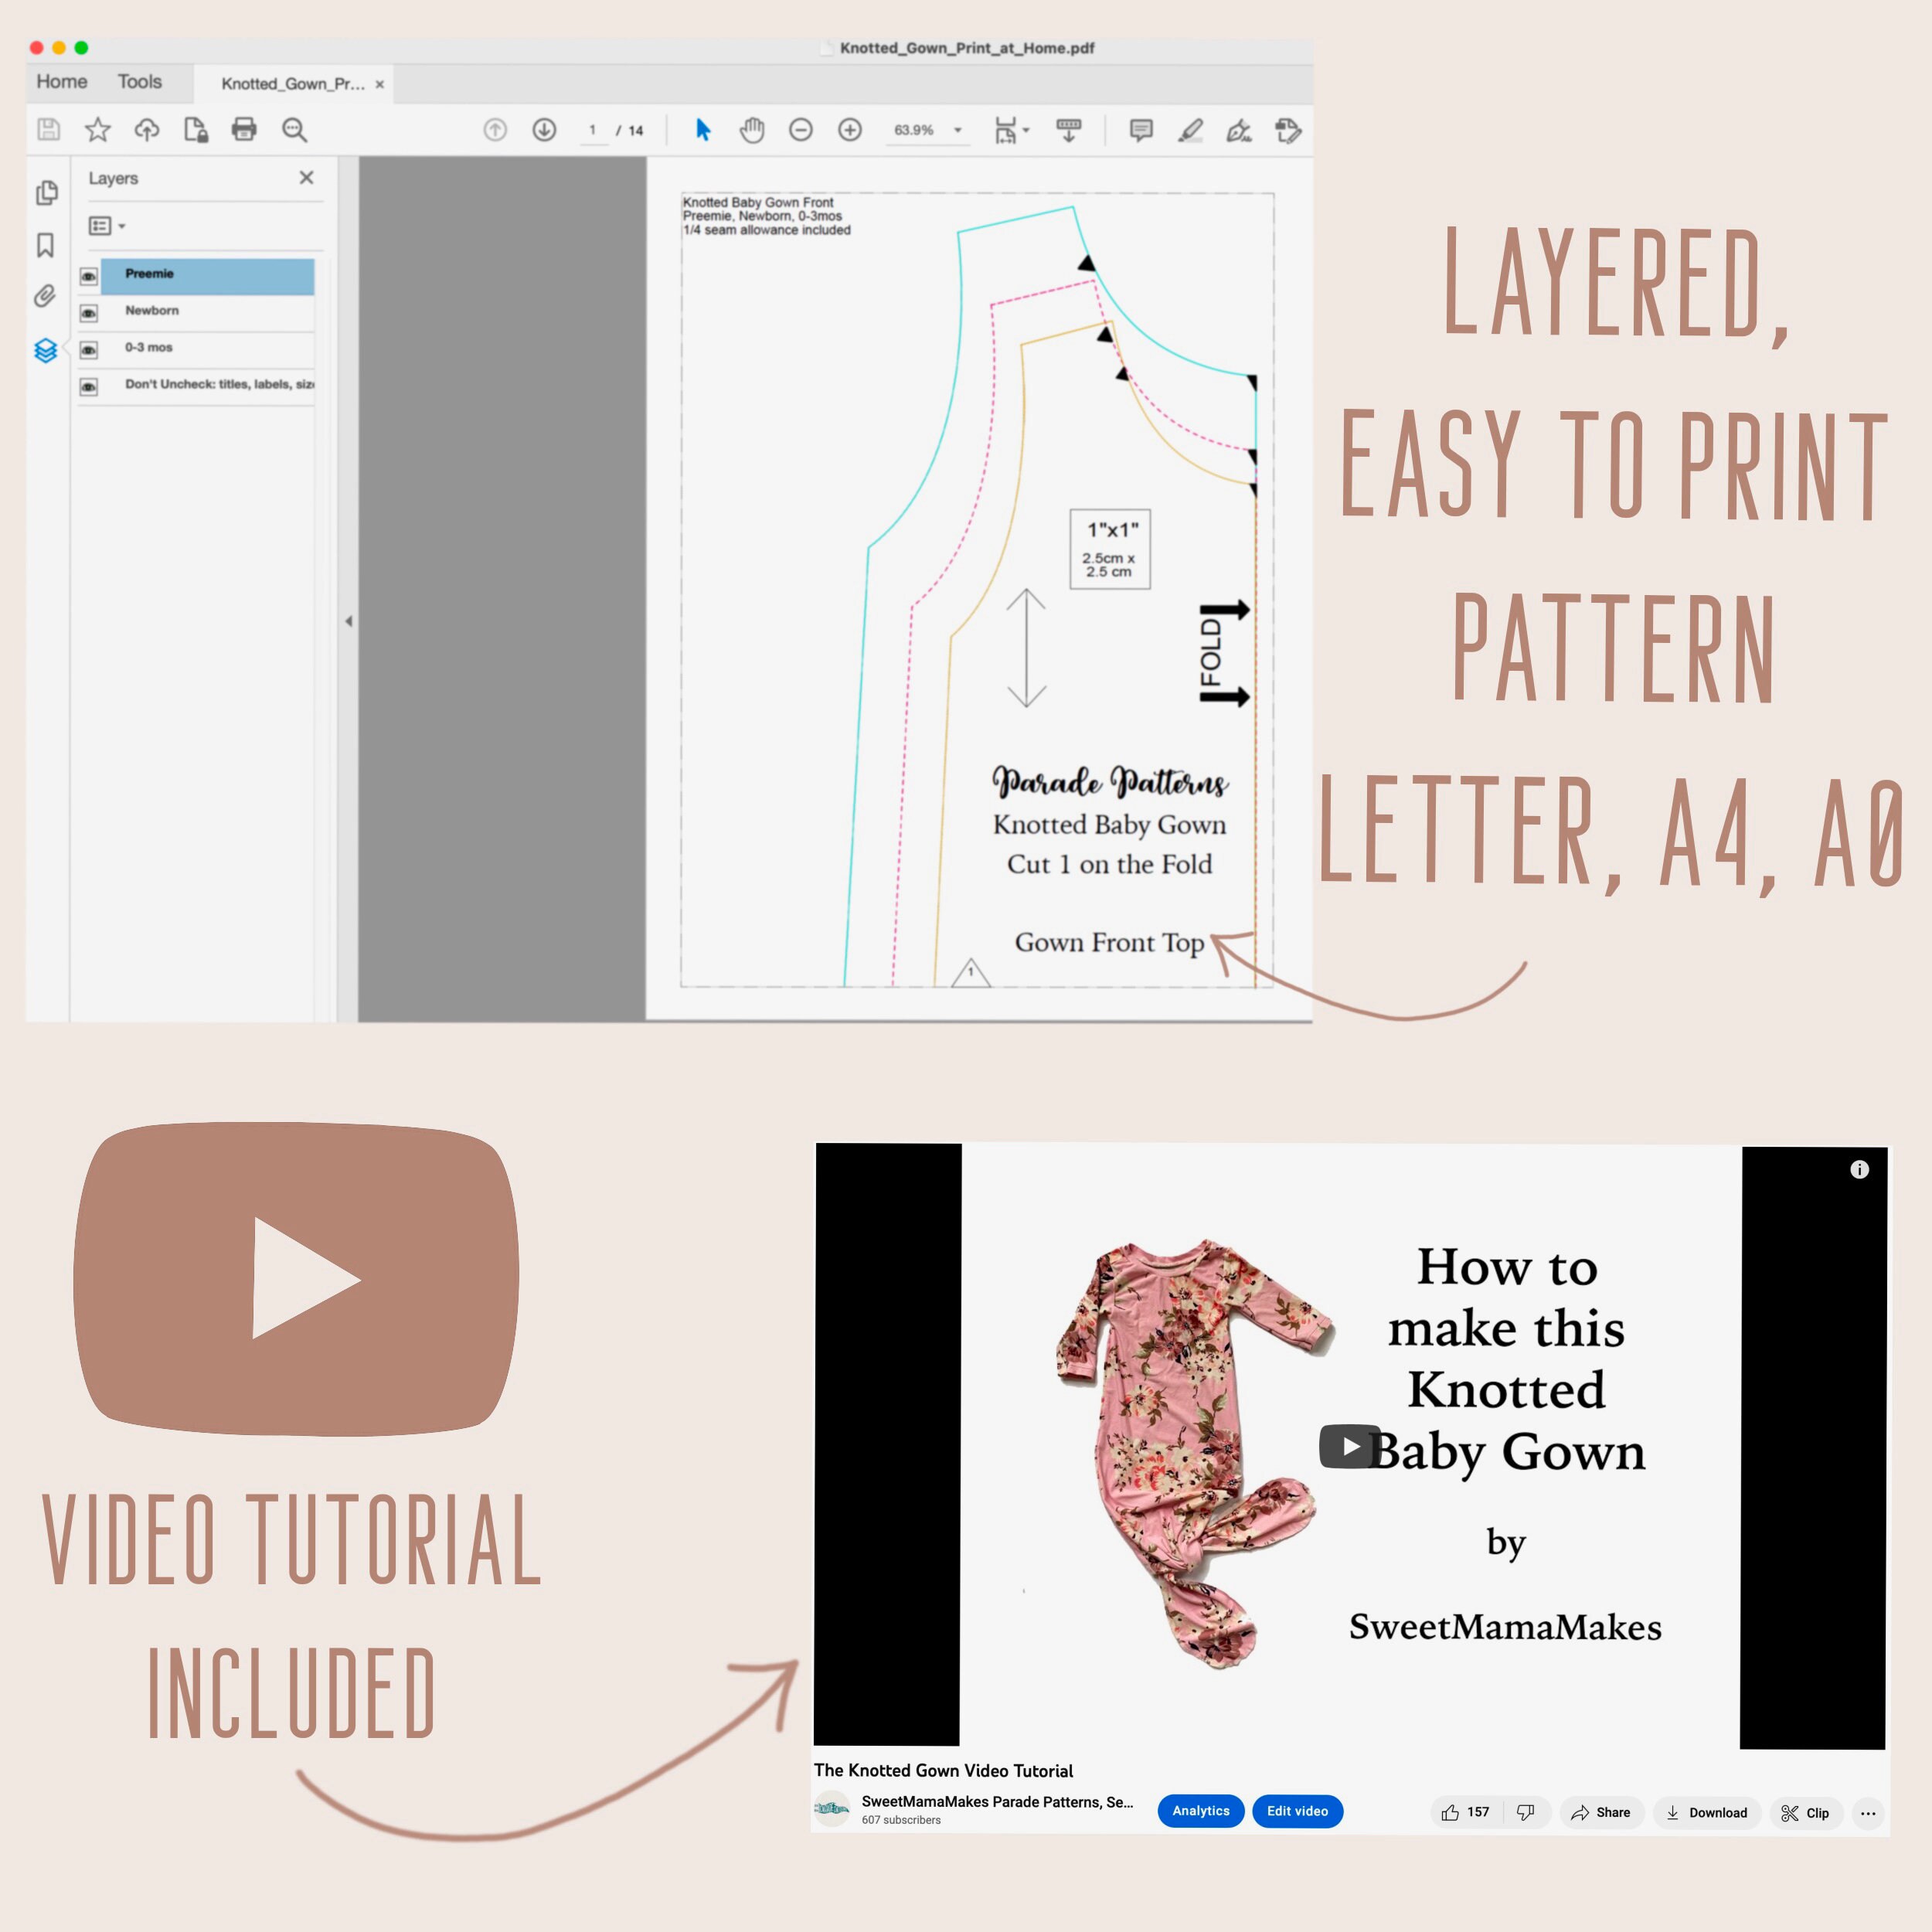Click the Highlight pen icon
1932x1932 pixels.
[x=1190, y=130]
